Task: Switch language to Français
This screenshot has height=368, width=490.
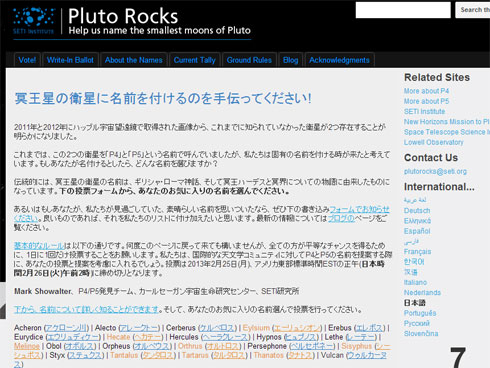Action: pos(417,252)
